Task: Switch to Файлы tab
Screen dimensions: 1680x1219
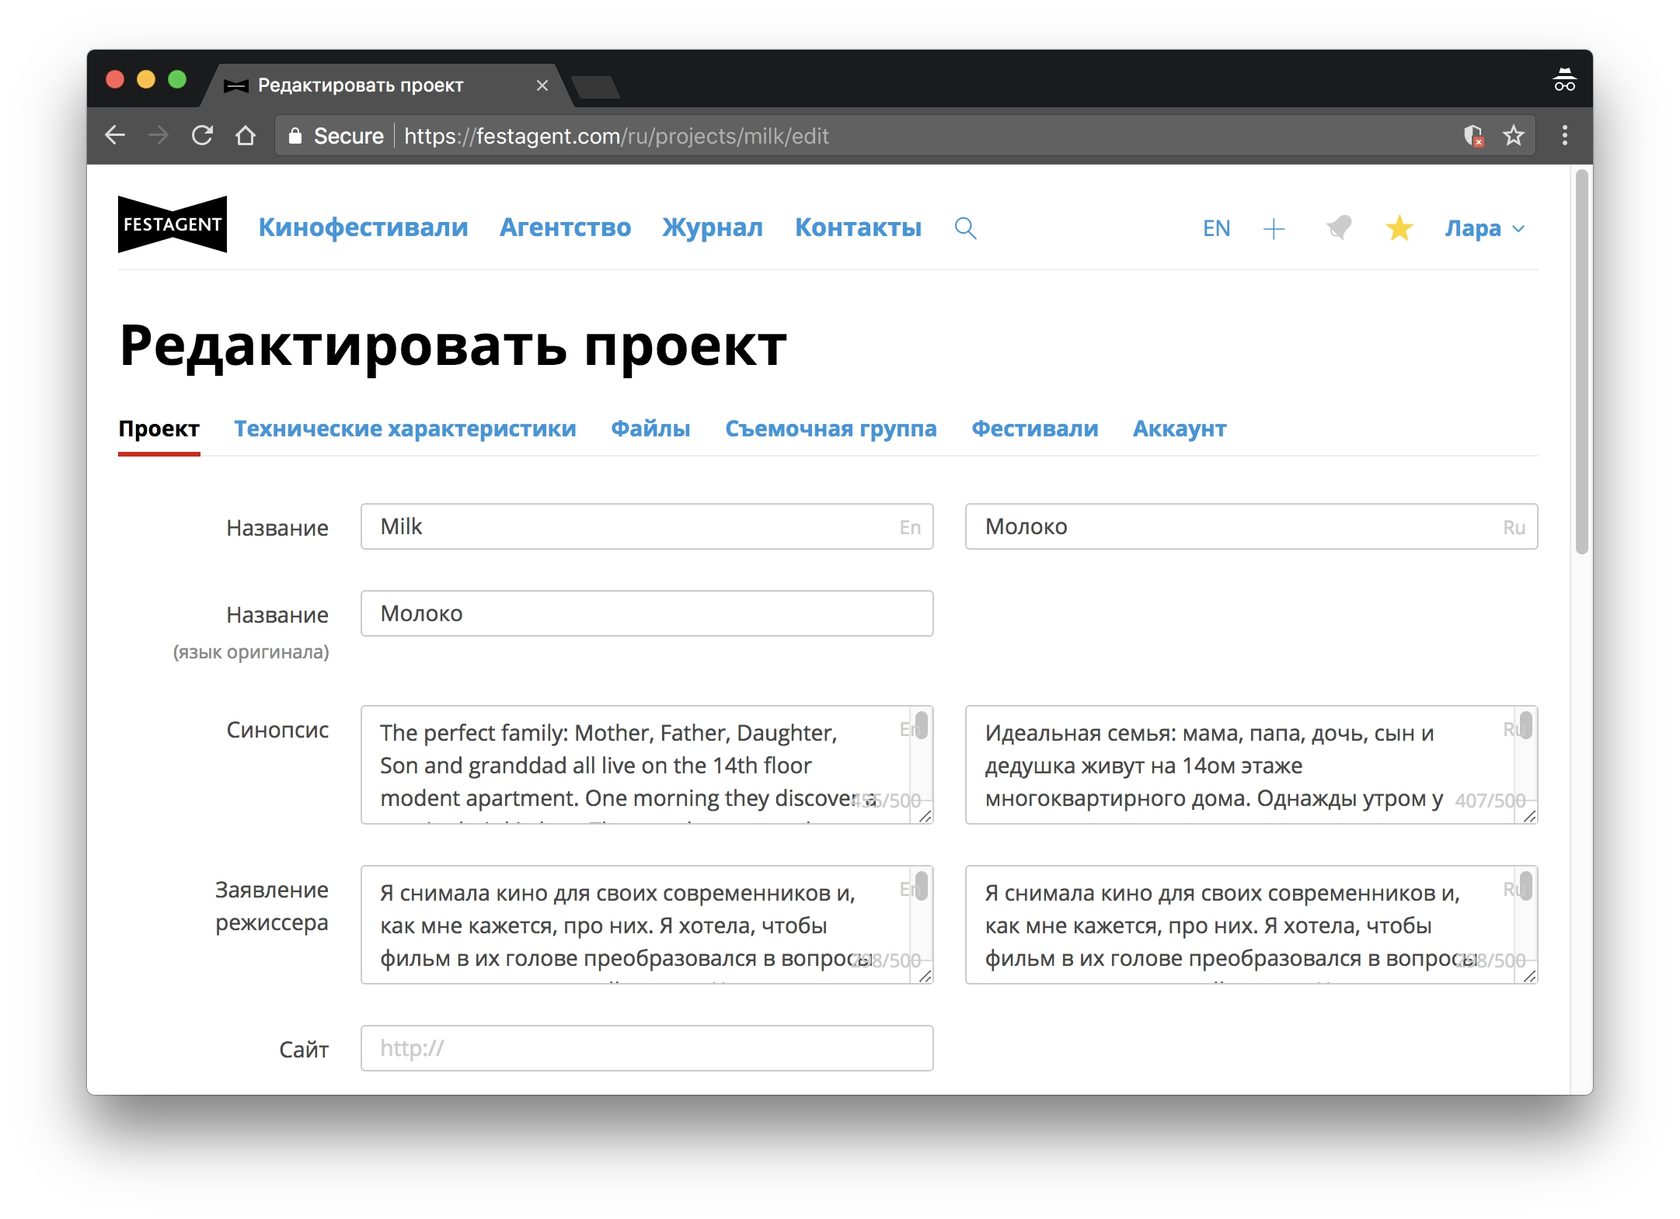Action: tap(650, 429)
